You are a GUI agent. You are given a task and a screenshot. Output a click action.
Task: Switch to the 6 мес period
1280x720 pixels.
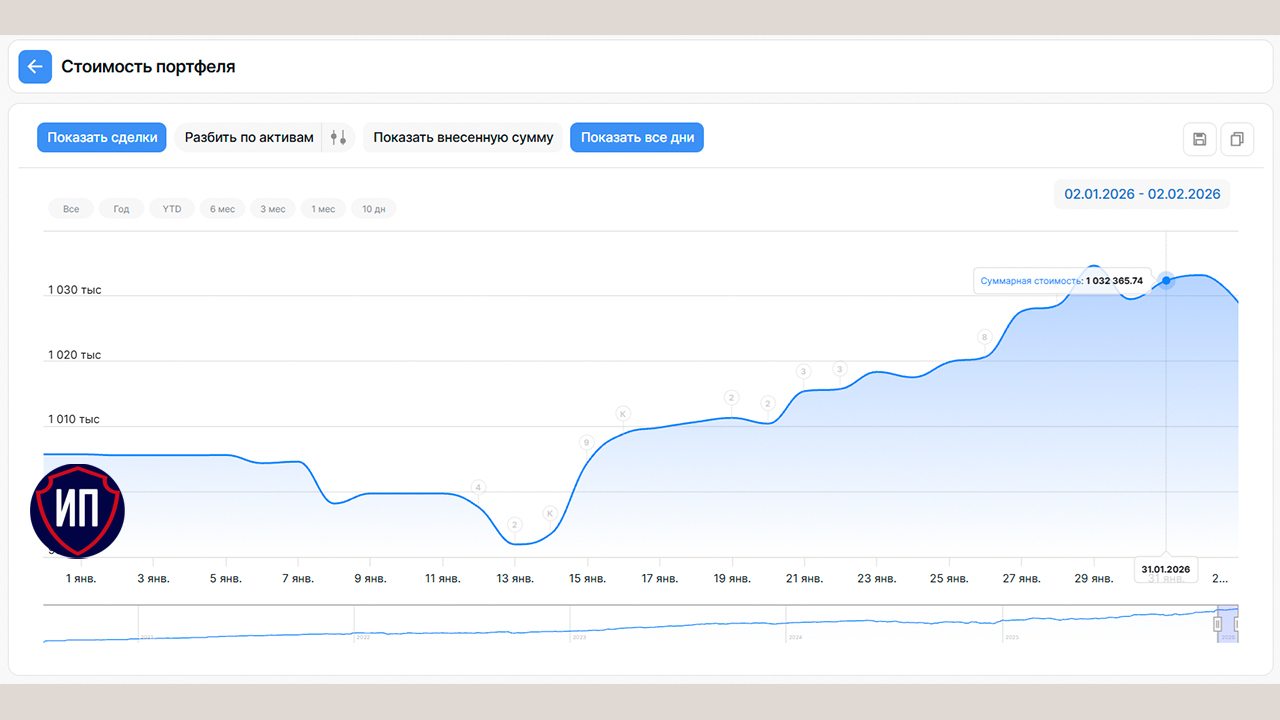coord(222,209)
